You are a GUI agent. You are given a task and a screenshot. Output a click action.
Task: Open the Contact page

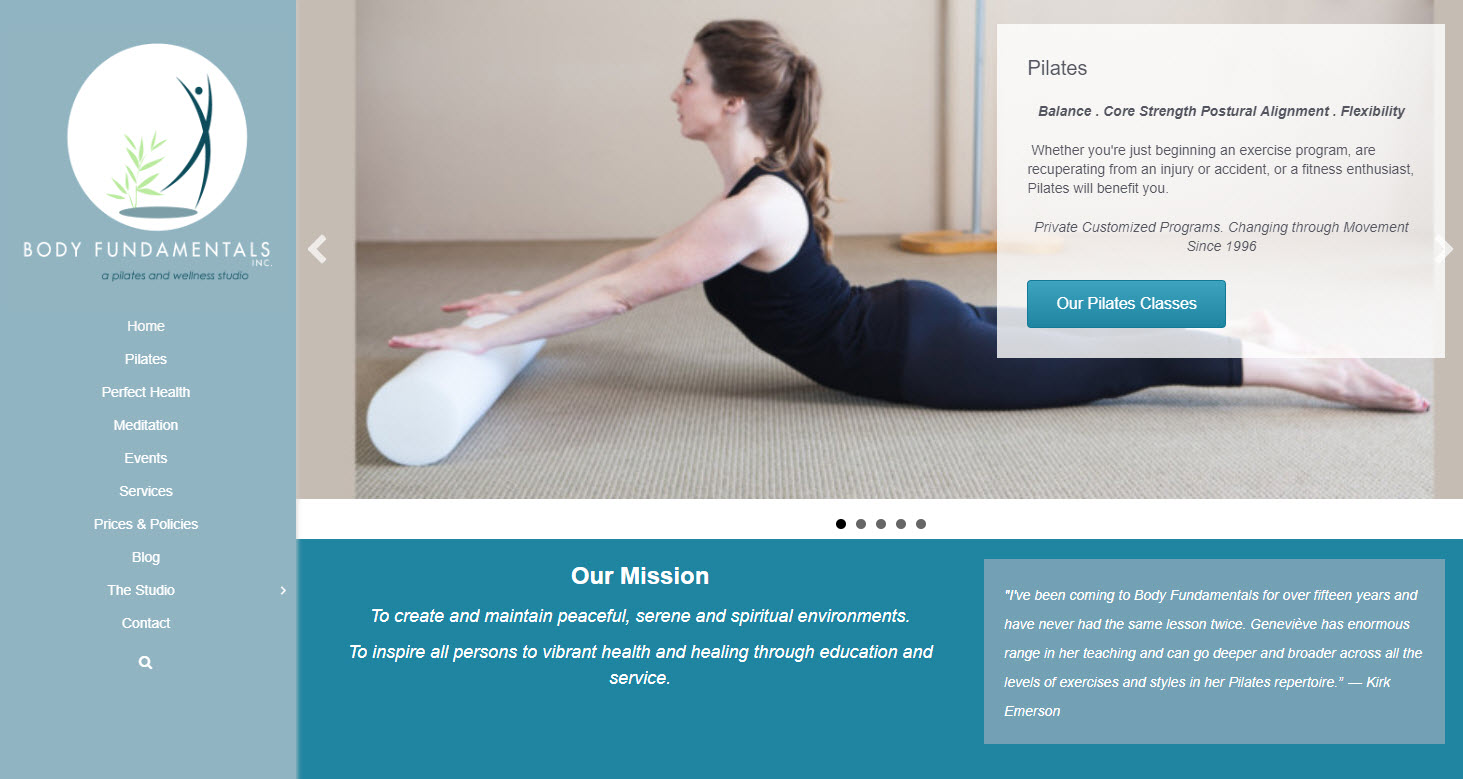coord(146,623)
